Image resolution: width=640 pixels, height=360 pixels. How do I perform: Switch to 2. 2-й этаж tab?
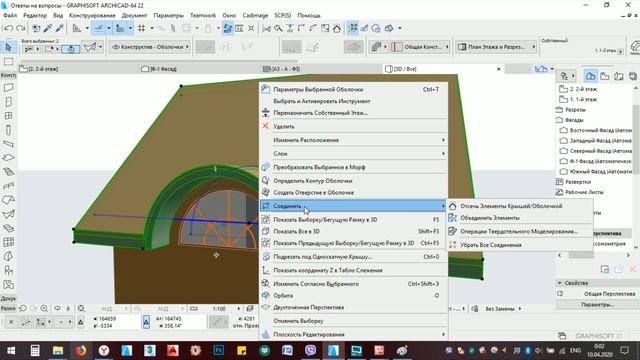pos(40,69)
